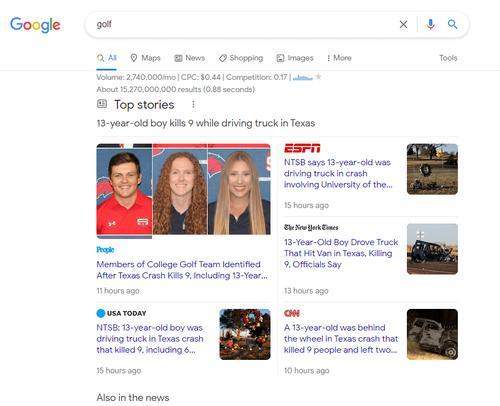Click the USA TODAY logo

(x=121, y=313)
